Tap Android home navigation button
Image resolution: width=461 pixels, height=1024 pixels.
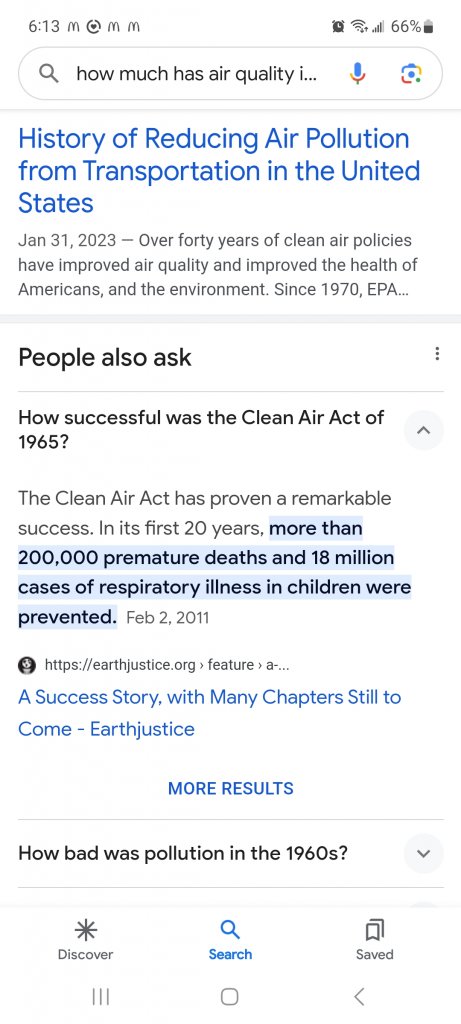pos(229,996)
